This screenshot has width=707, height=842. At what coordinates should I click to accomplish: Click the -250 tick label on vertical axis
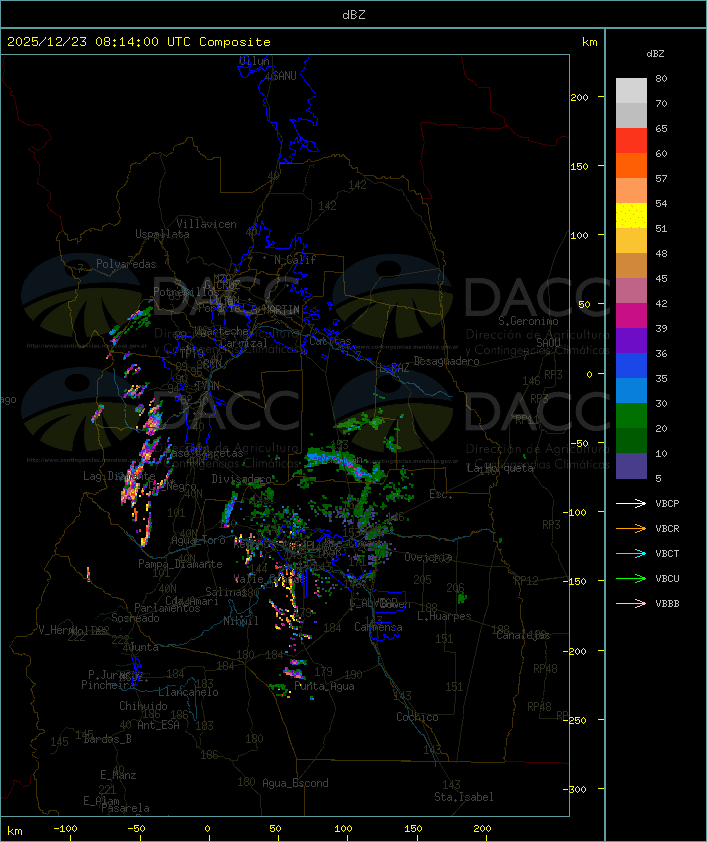(x=577, y=720)
